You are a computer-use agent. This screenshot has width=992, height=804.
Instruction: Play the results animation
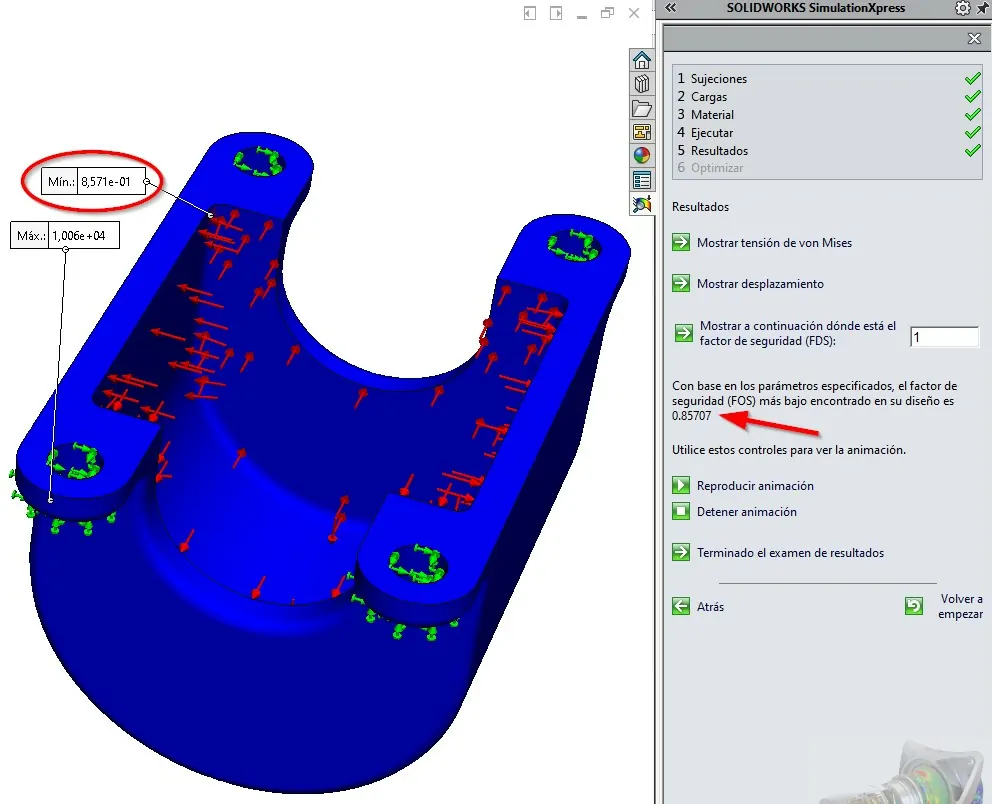click(x=743, y=486)
